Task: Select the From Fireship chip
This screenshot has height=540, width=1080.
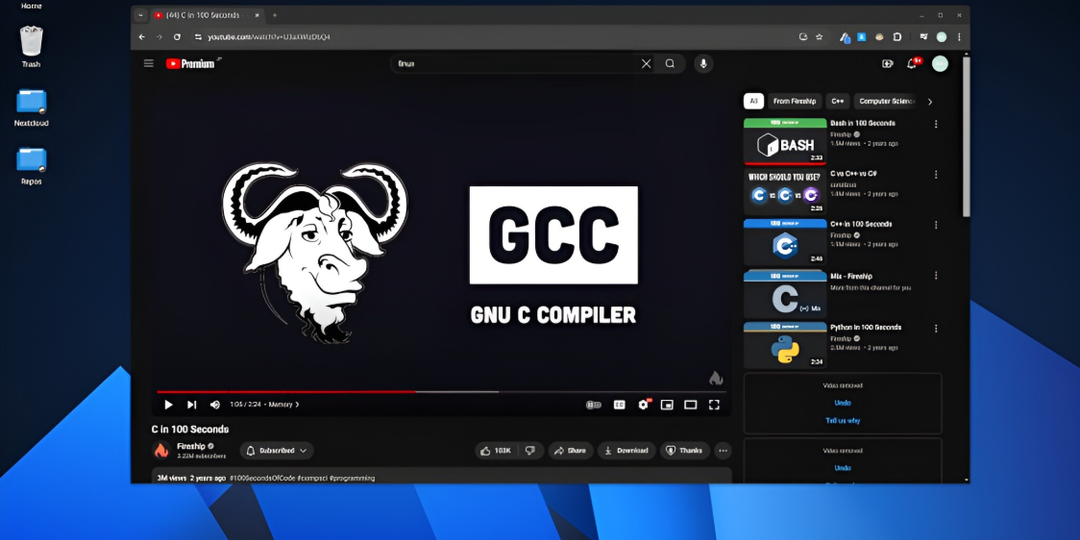Action: pyautogui.click(x=794, y=101)
